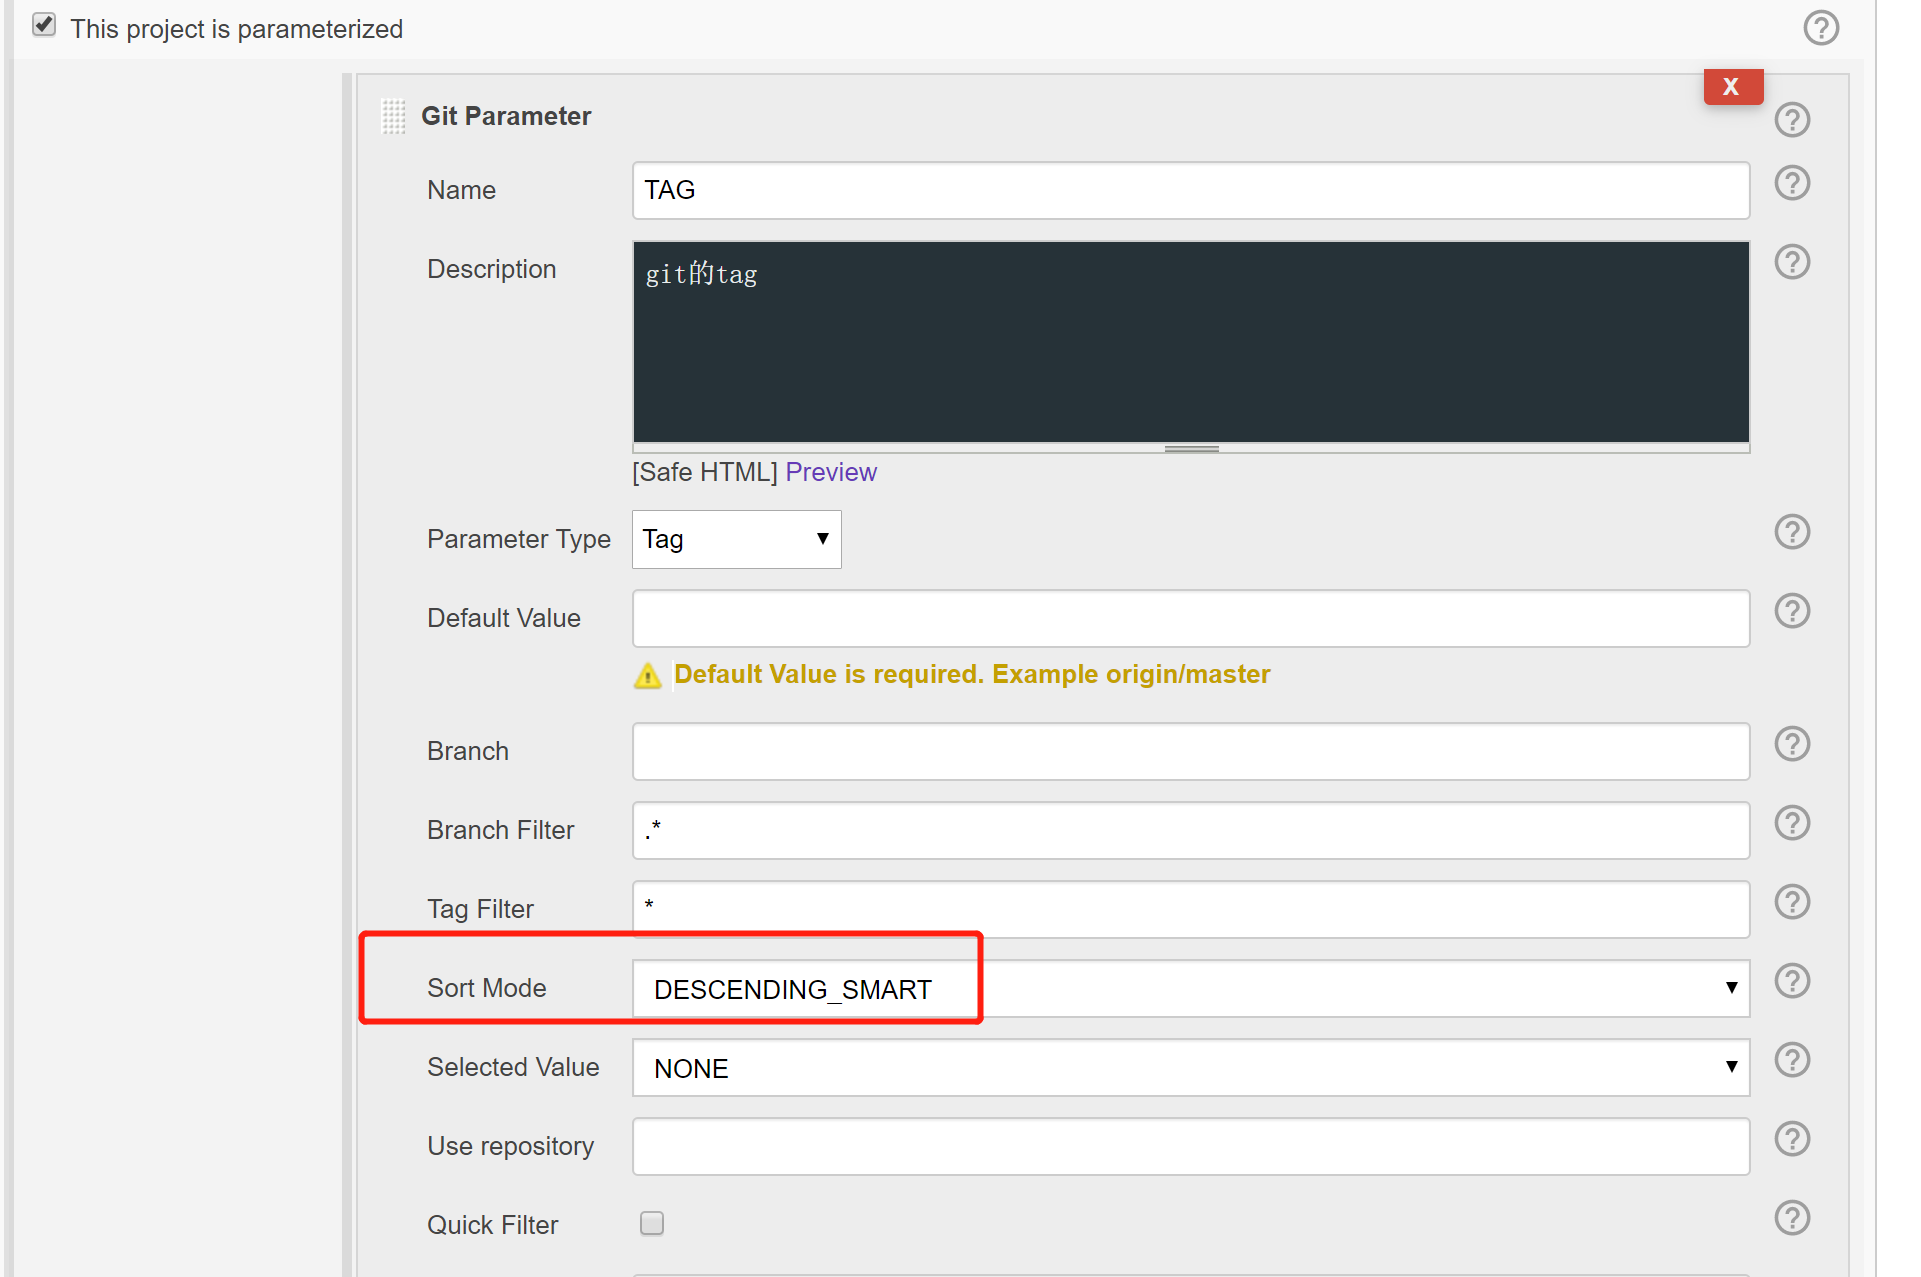Click drag handle beside Git Parameter title

(393, 117)
